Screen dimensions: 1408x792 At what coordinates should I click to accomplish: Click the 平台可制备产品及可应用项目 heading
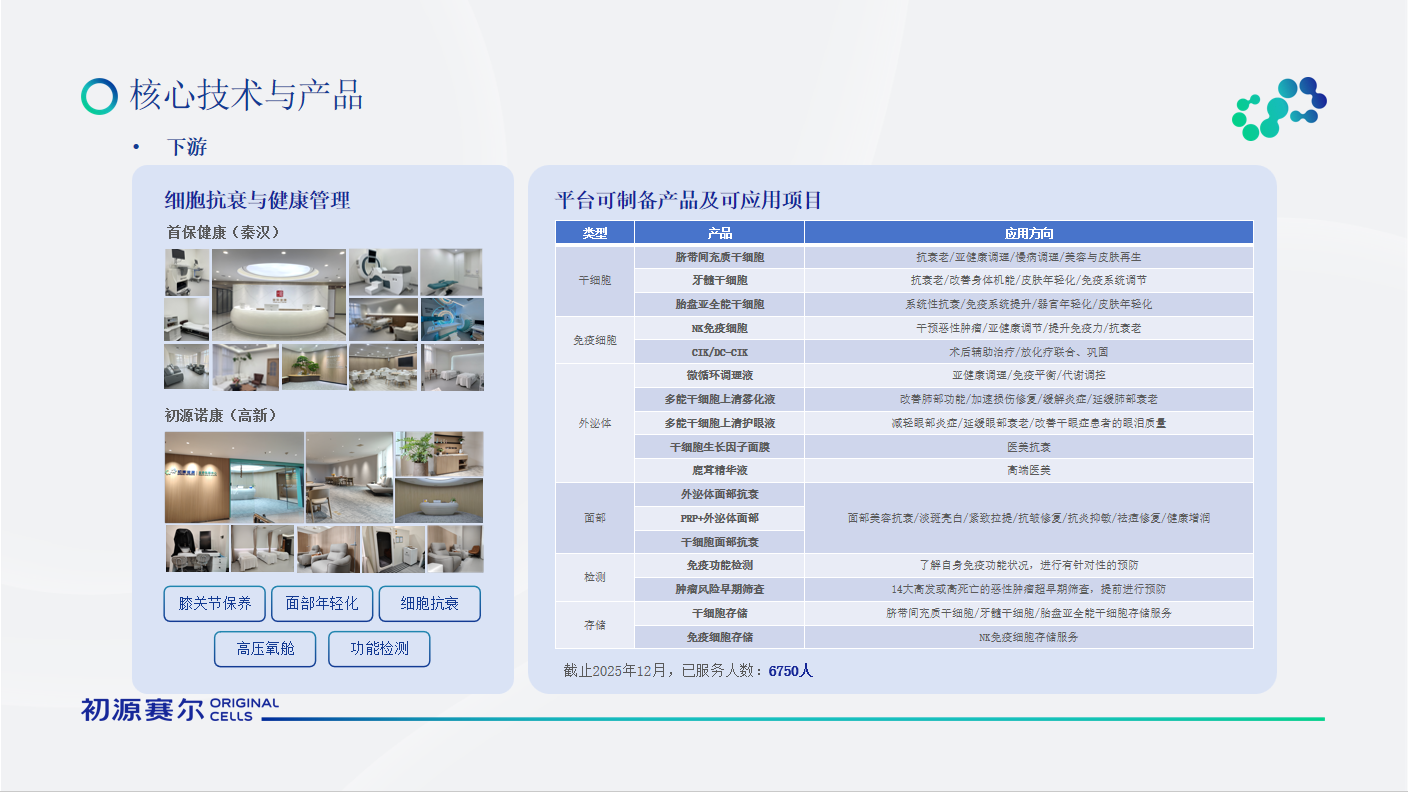(688, 200)
